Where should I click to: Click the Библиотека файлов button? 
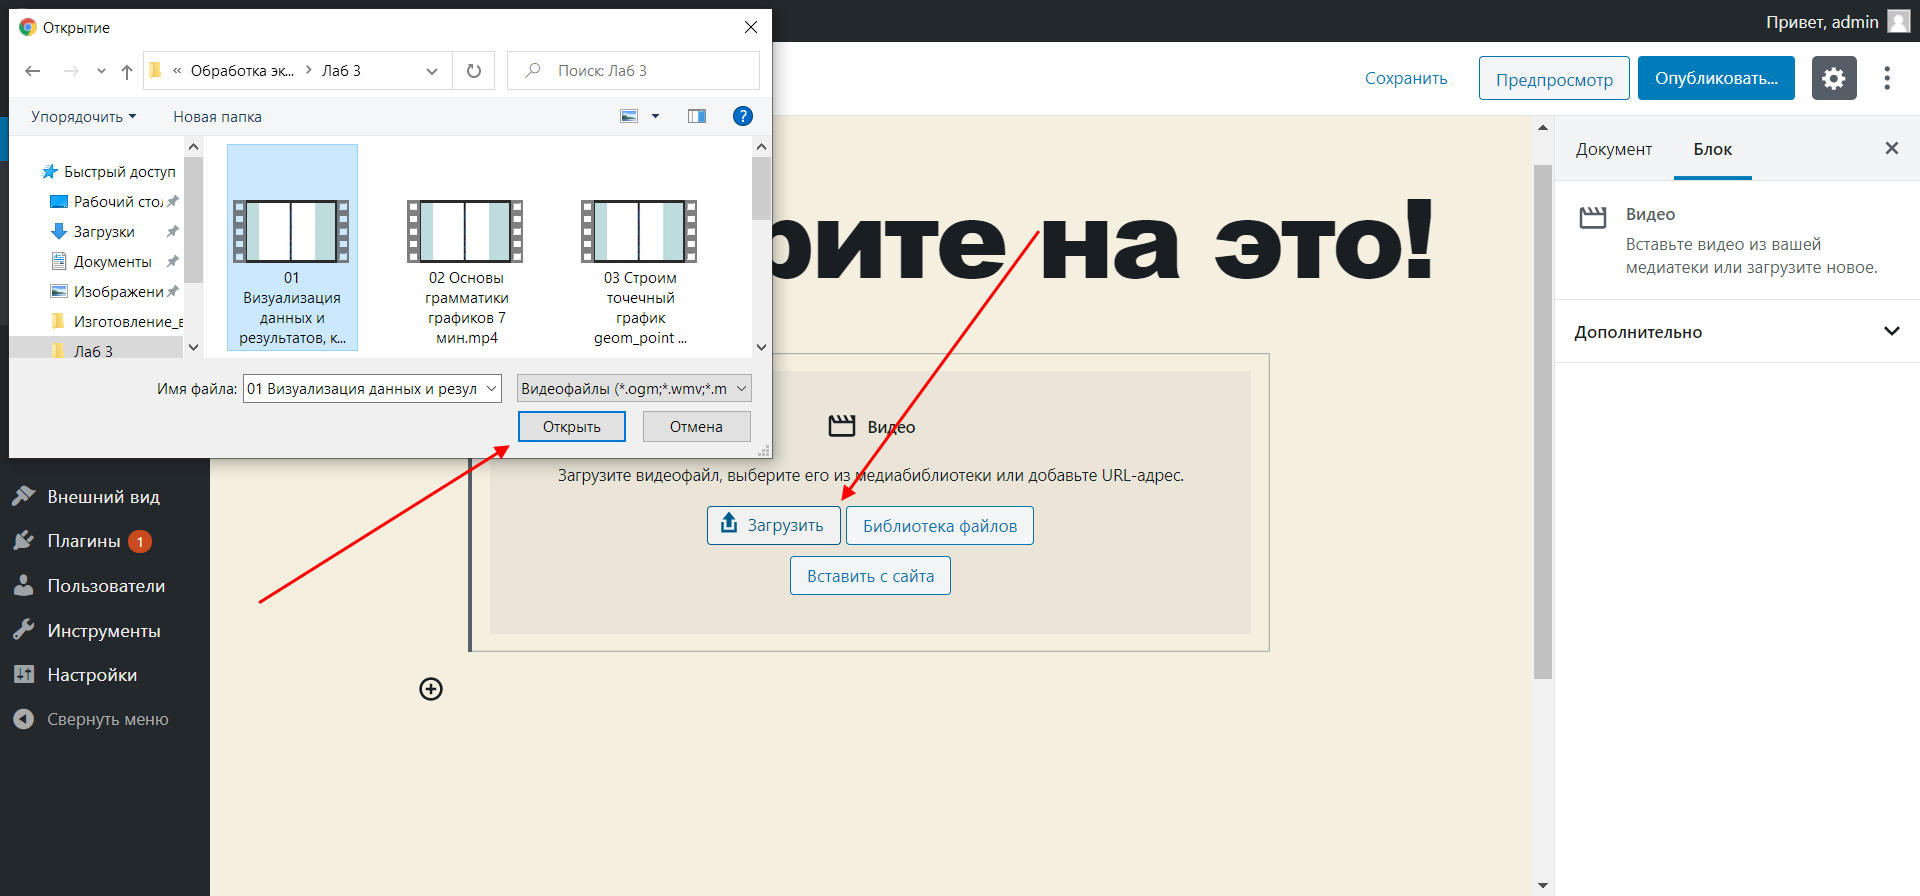pos(939,526)
